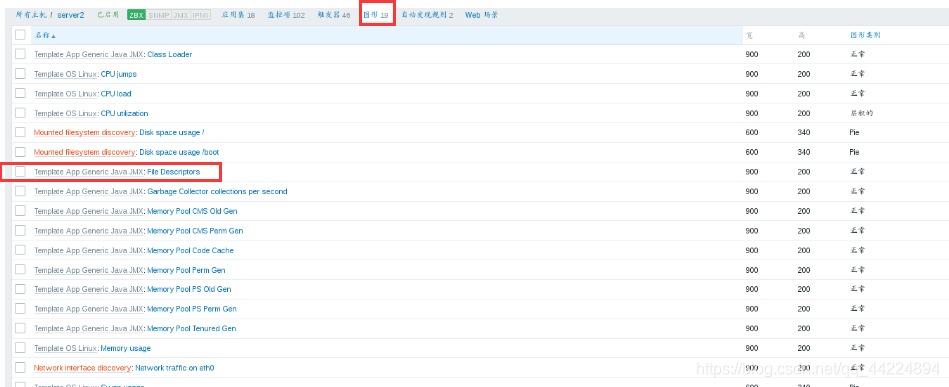Open the CPU load graph

tap(116, 94)
